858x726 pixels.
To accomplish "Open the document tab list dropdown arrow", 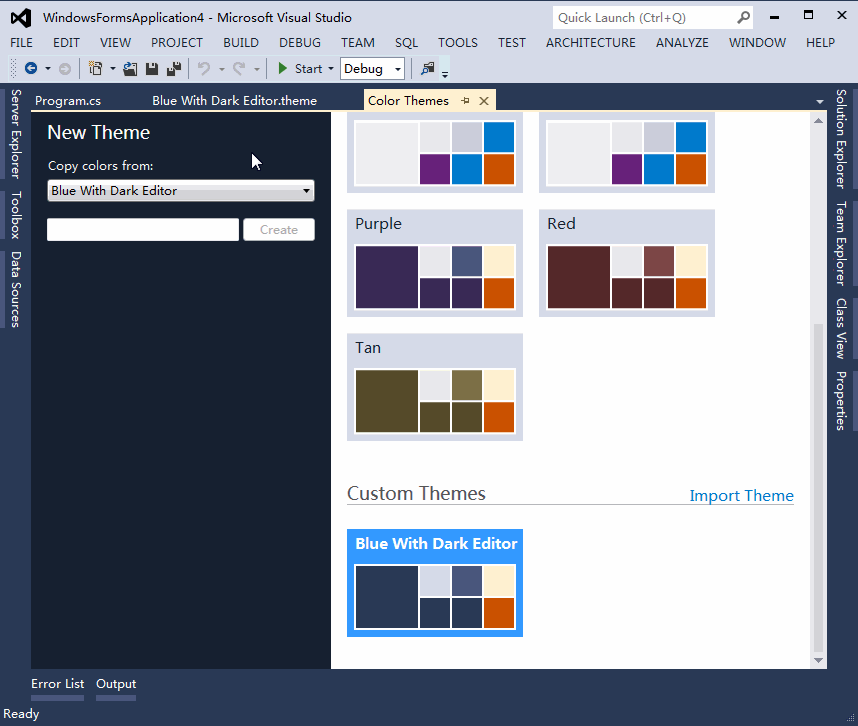I will click(x=819, y=102).
